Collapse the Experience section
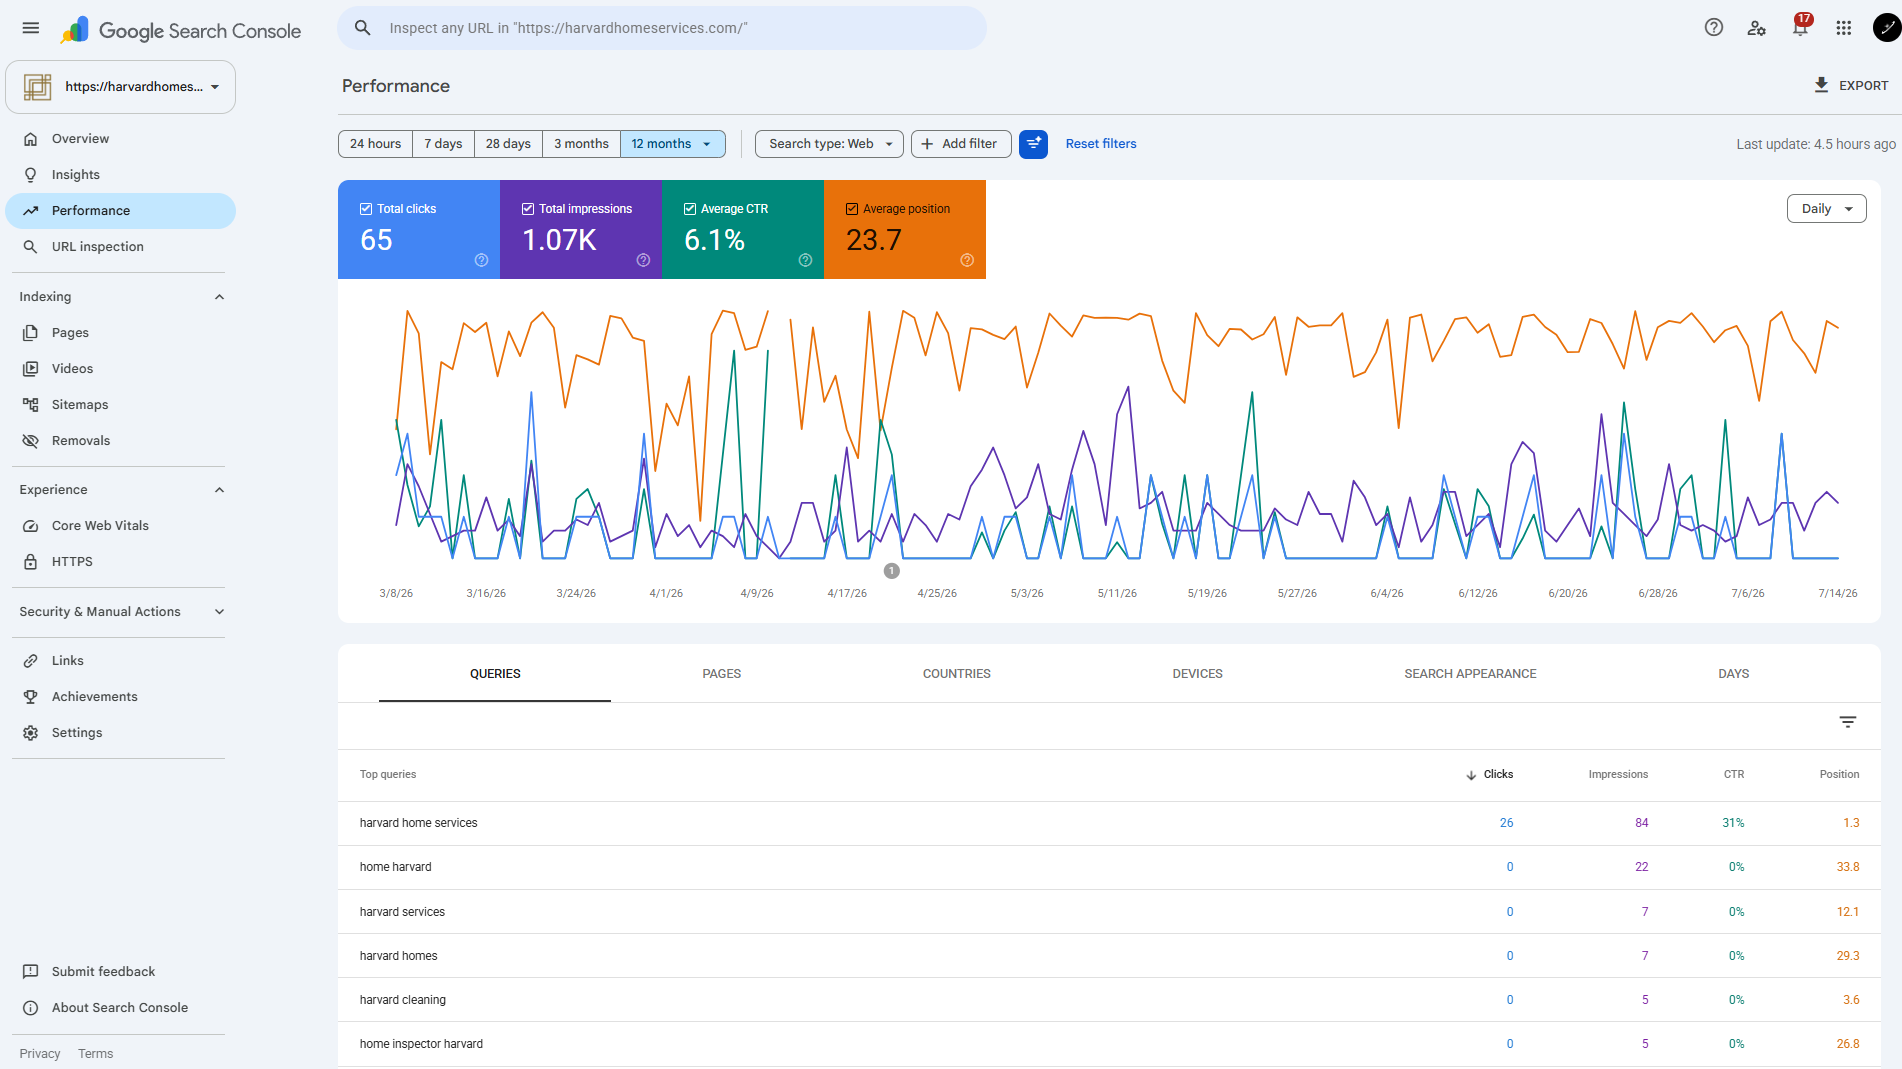1902x1069 pixels. 219,490
